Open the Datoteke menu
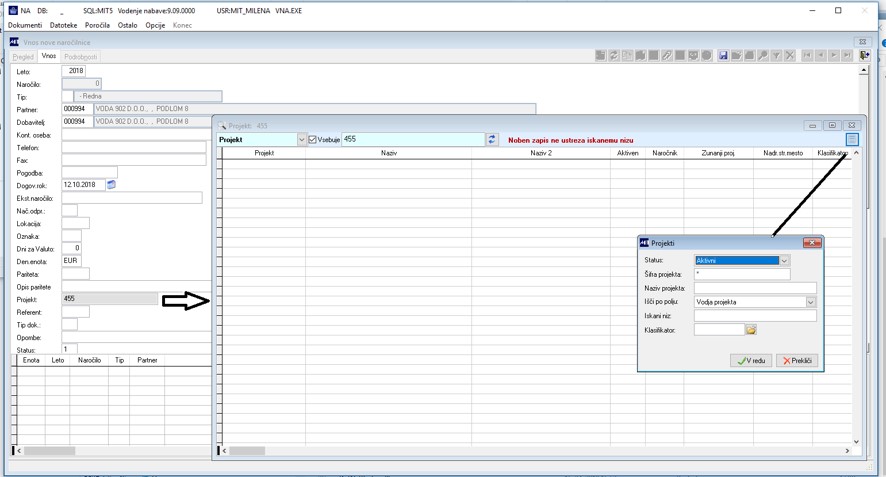Screen dimensions: 886x477 click(x=63, y=25)
